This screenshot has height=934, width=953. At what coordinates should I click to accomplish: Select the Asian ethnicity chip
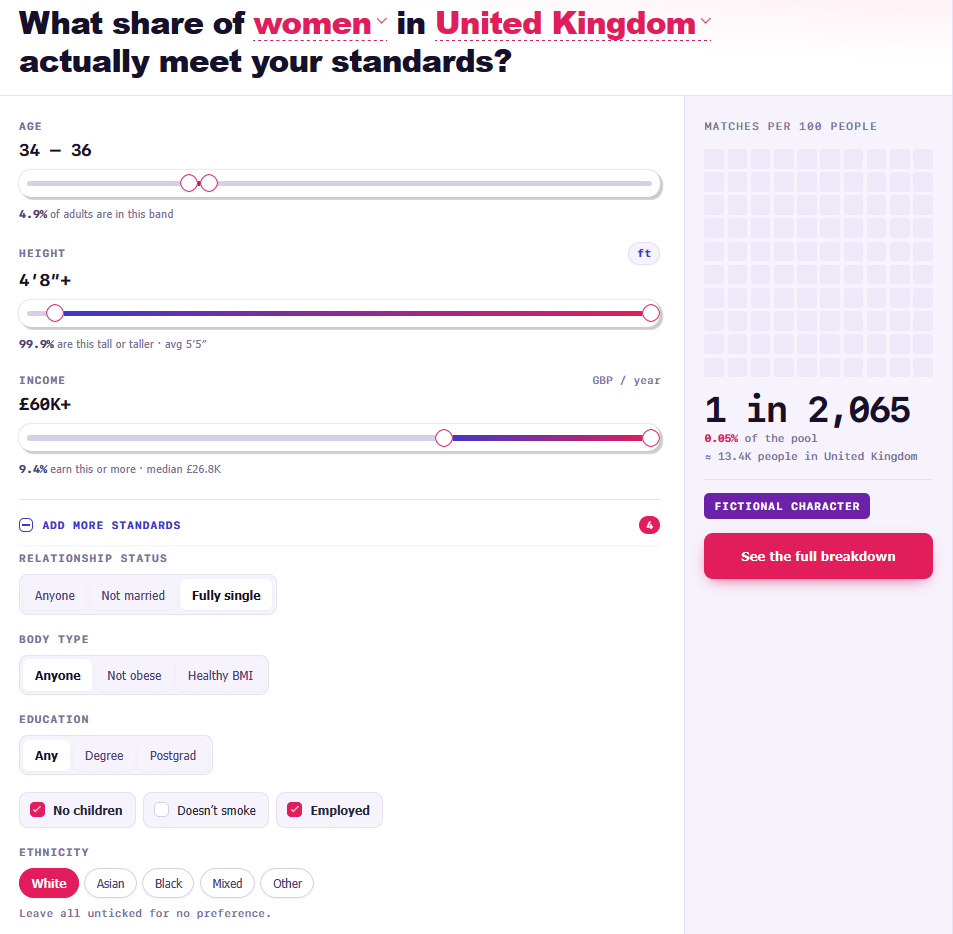tap(111, 883)
